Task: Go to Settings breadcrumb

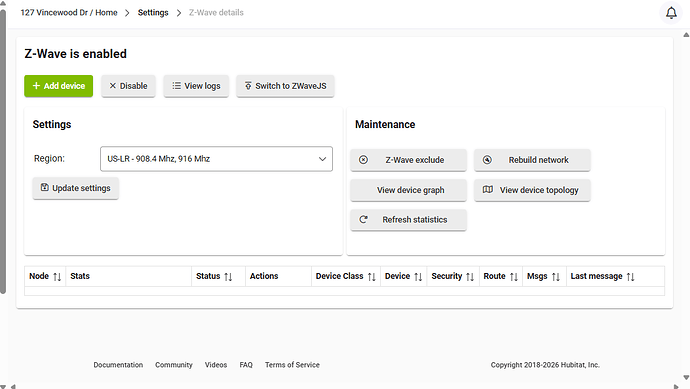Action: (153, 13)
